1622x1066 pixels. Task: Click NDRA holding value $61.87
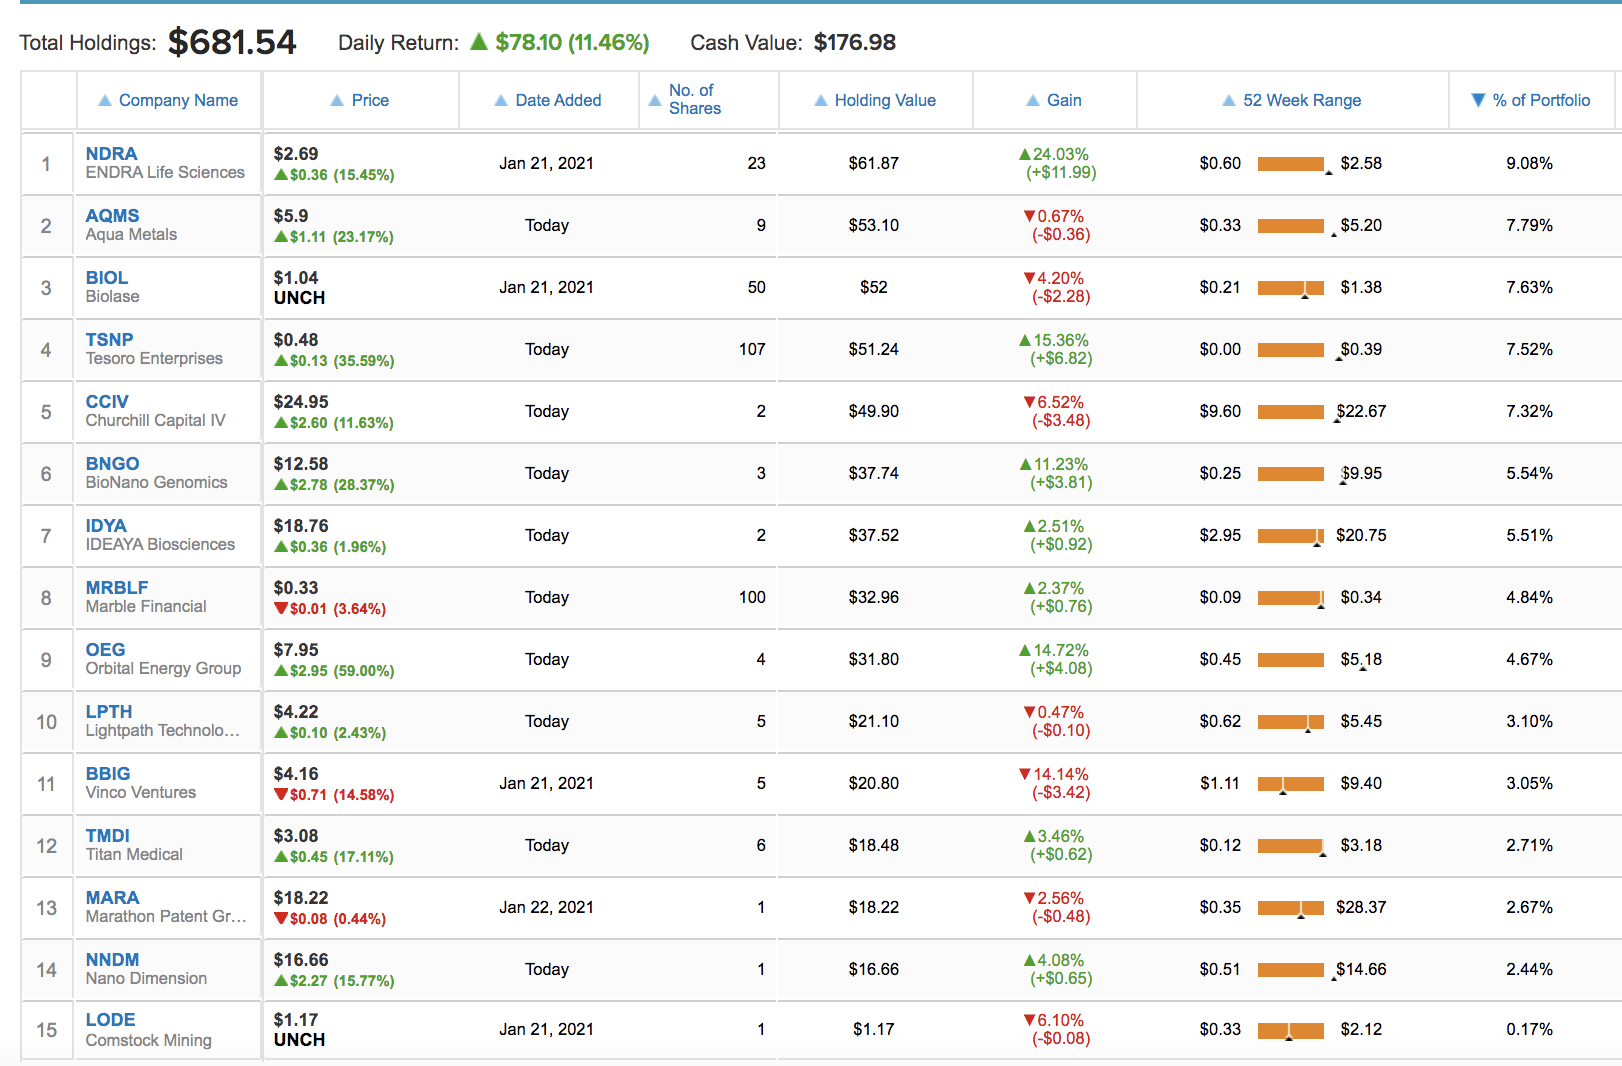tap(874, 164)
